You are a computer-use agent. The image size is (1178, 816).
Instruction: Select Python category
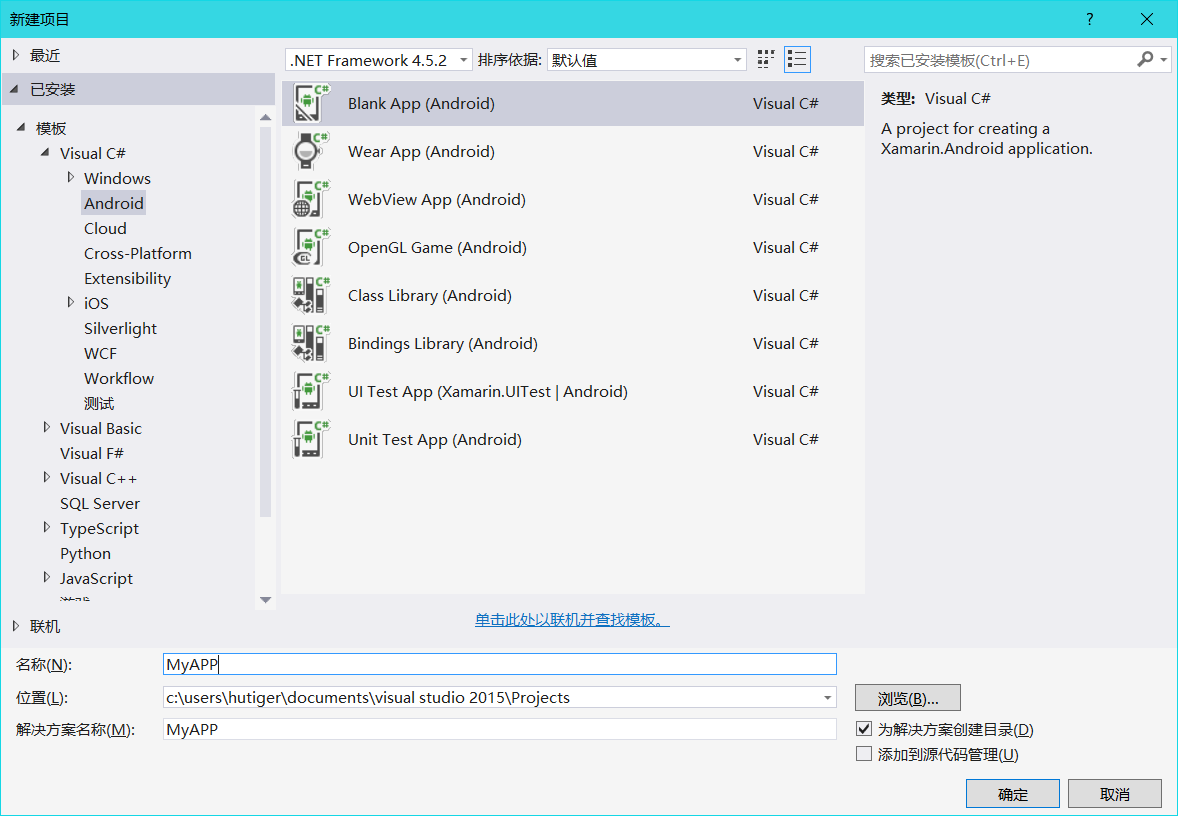[x=86, y=553]
